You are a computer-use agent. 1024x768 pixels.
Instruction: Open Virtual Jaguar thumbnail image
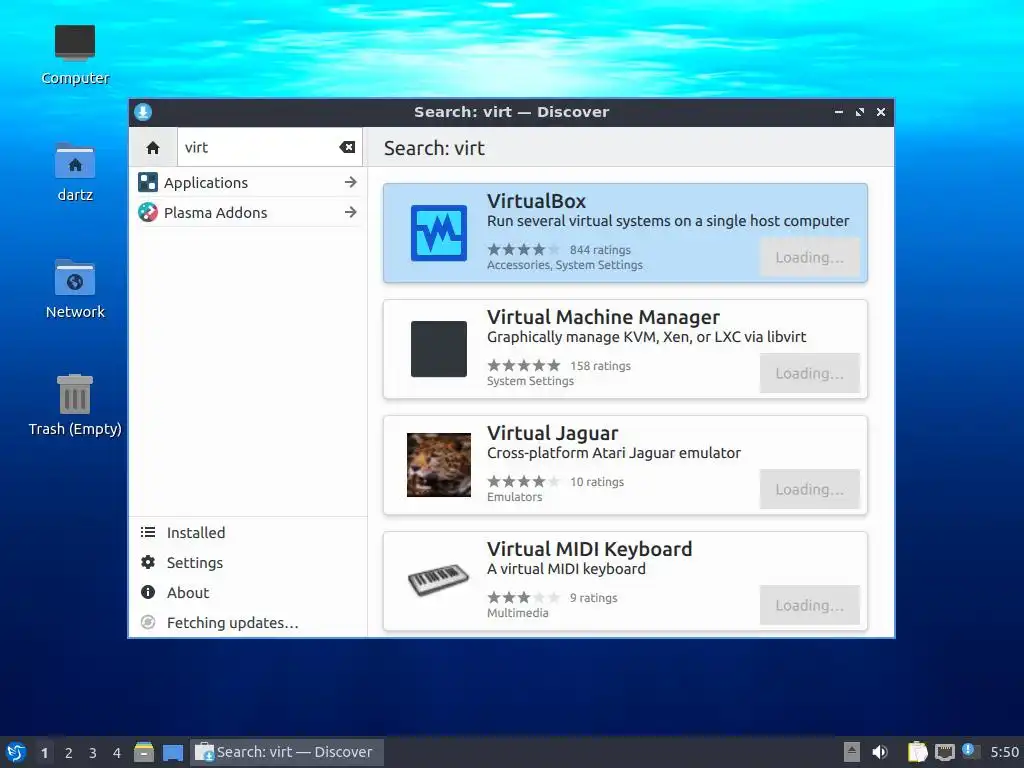(439, 465)
